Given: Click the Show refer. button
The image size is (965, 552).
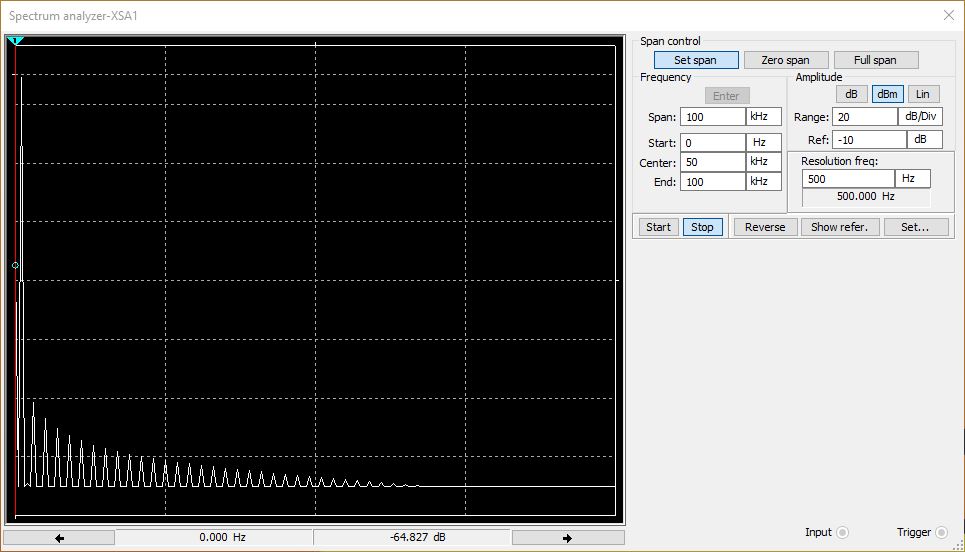Looking at the screenshot, I should [x=839, y=227].
